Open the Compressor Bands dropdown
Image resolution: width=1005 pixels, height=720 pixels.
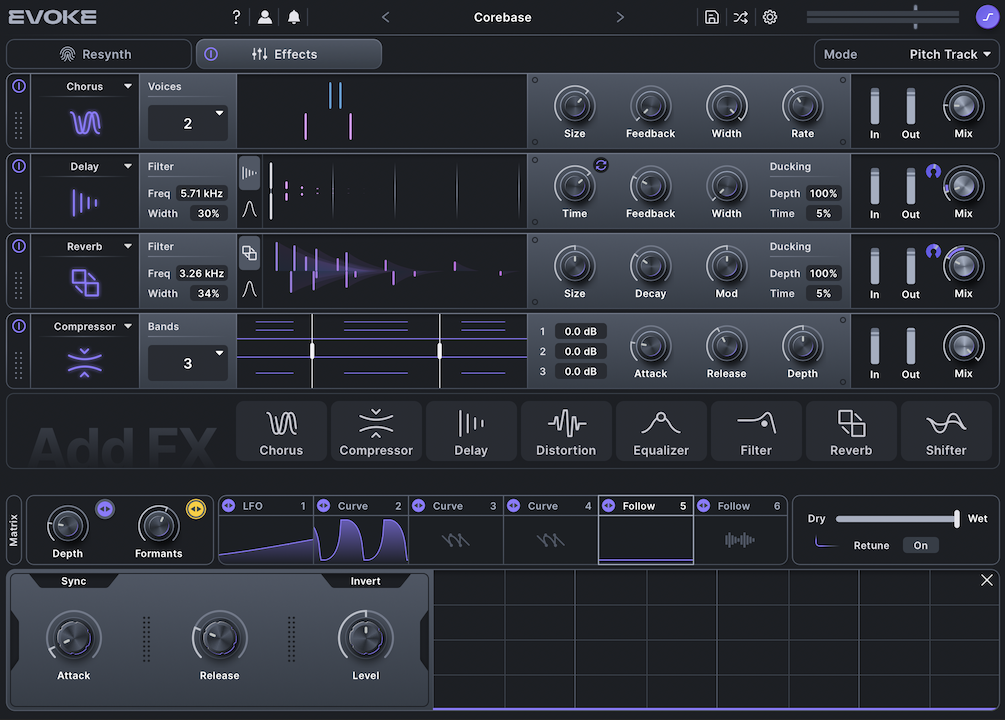[x=188, y=363]
